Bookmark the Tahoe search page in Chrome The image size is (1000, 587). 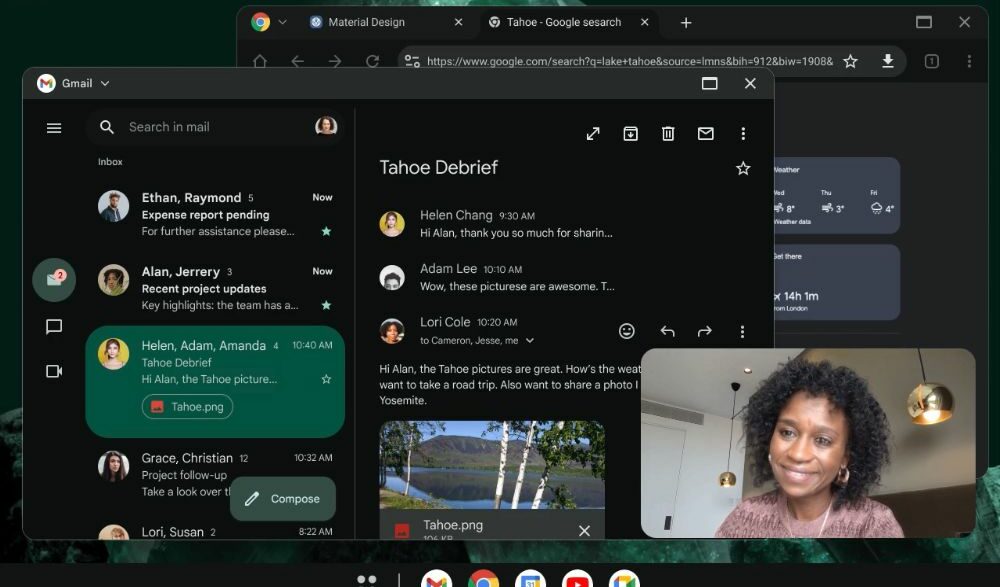pyautogui.click(x=850, y=61)
